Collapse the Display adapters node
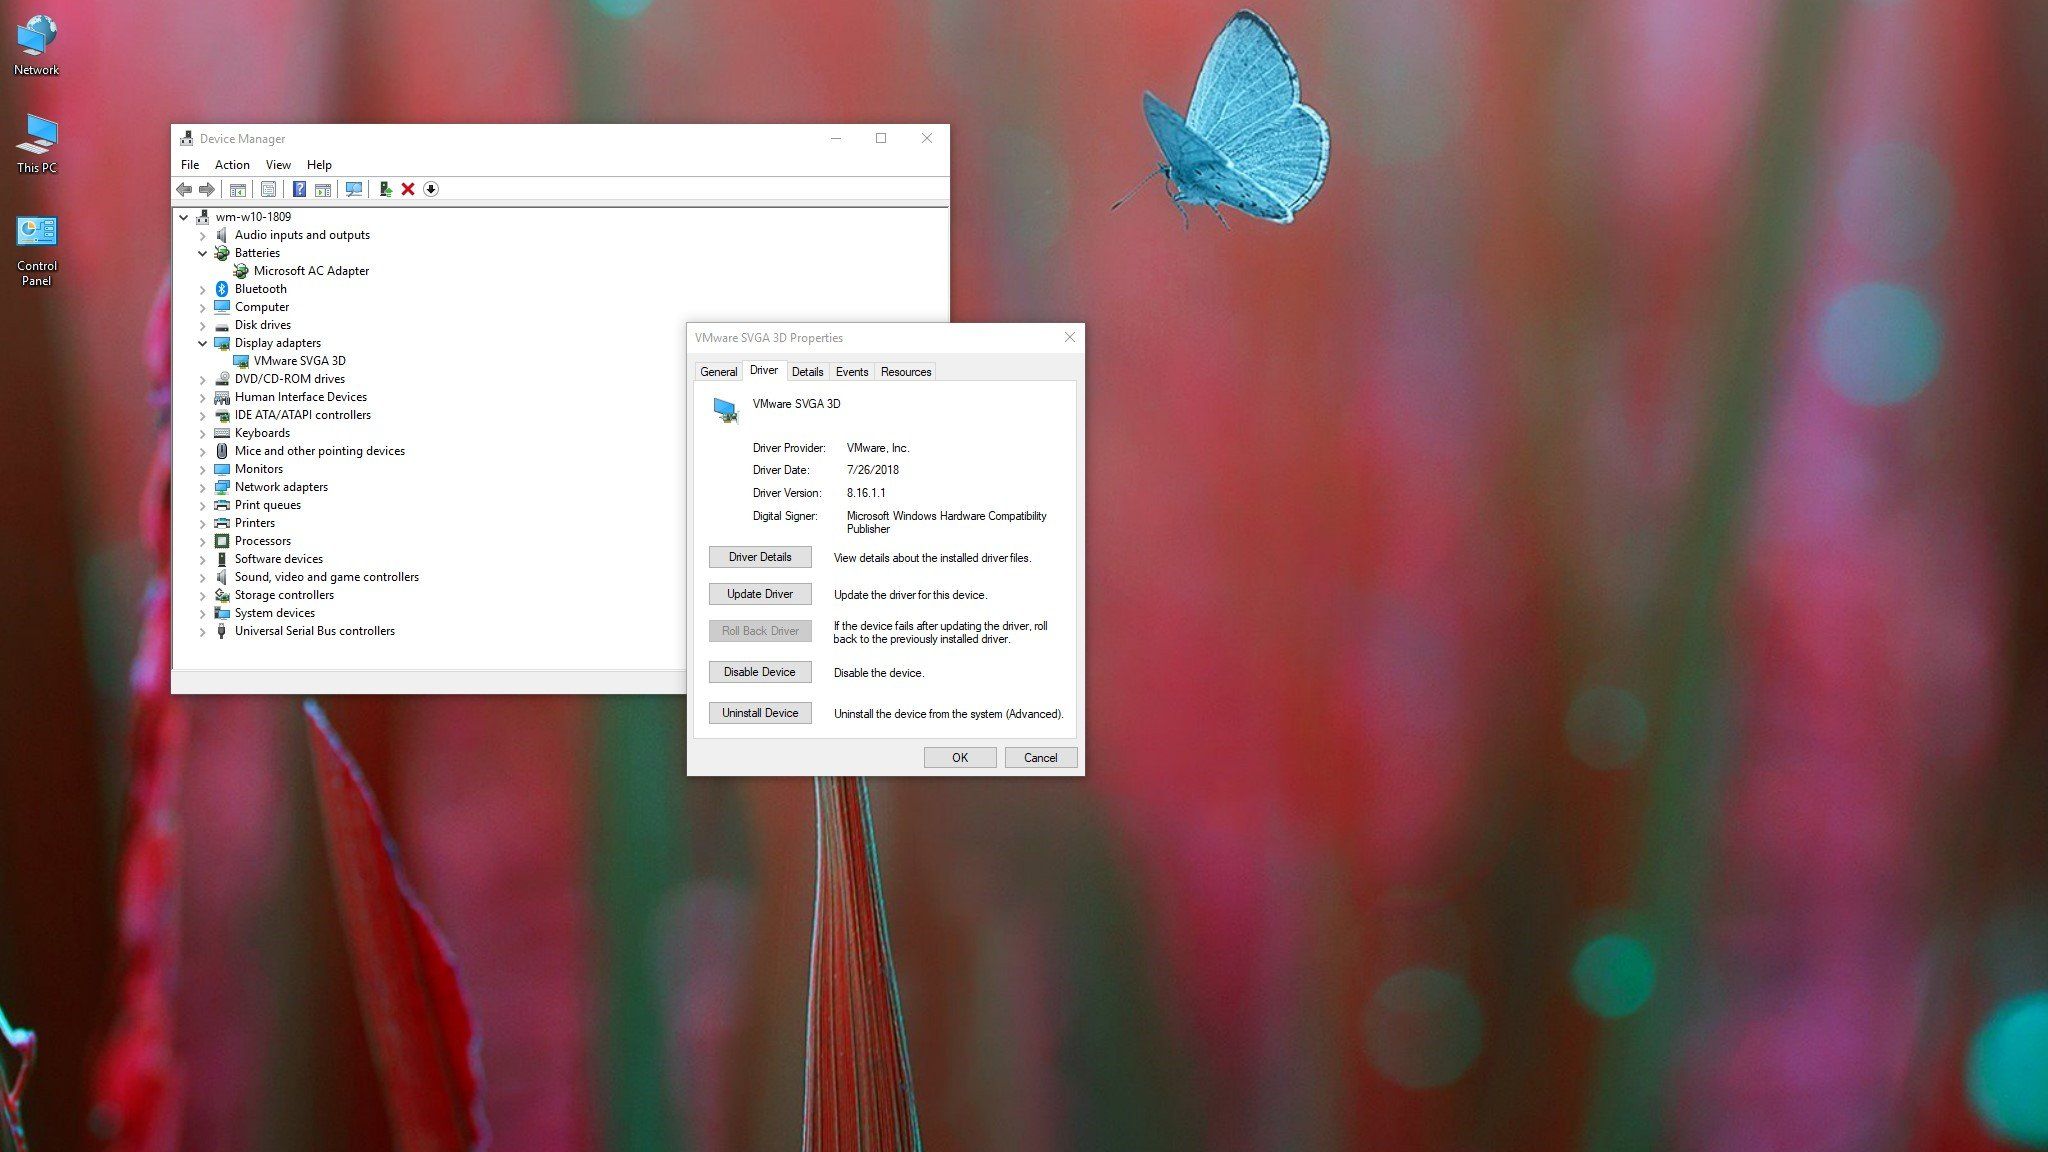2048x1152 pixels. 203,343
